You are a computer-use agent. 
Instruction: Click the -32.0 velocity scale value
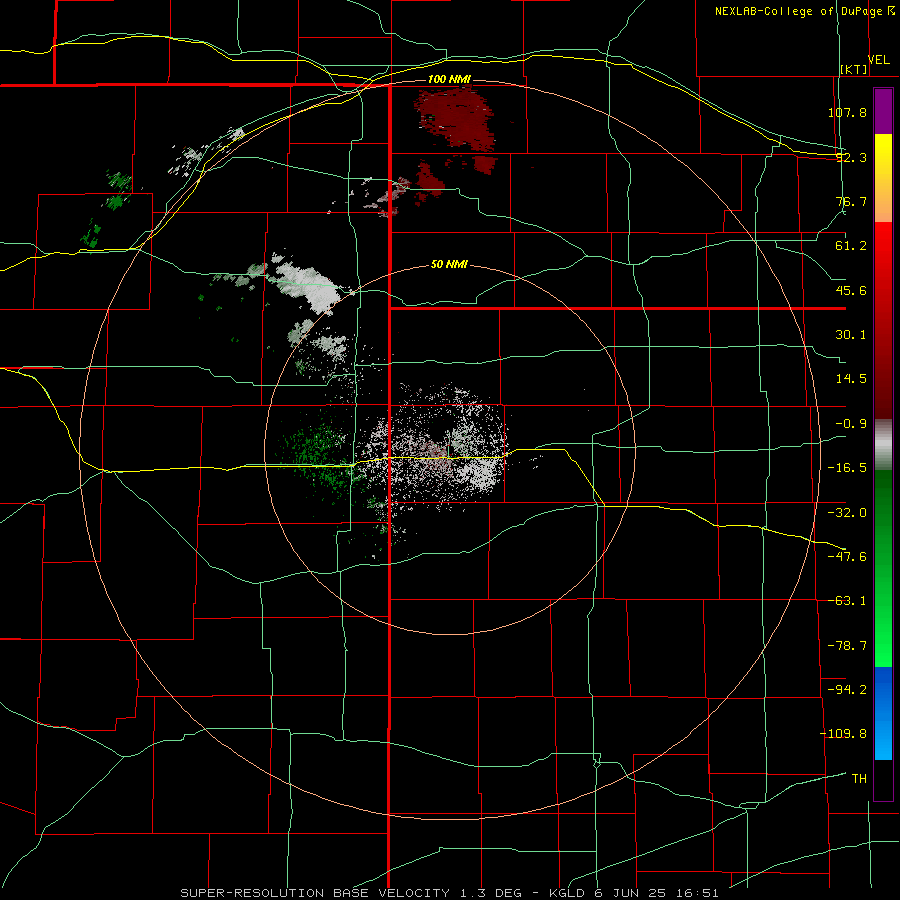847,513
